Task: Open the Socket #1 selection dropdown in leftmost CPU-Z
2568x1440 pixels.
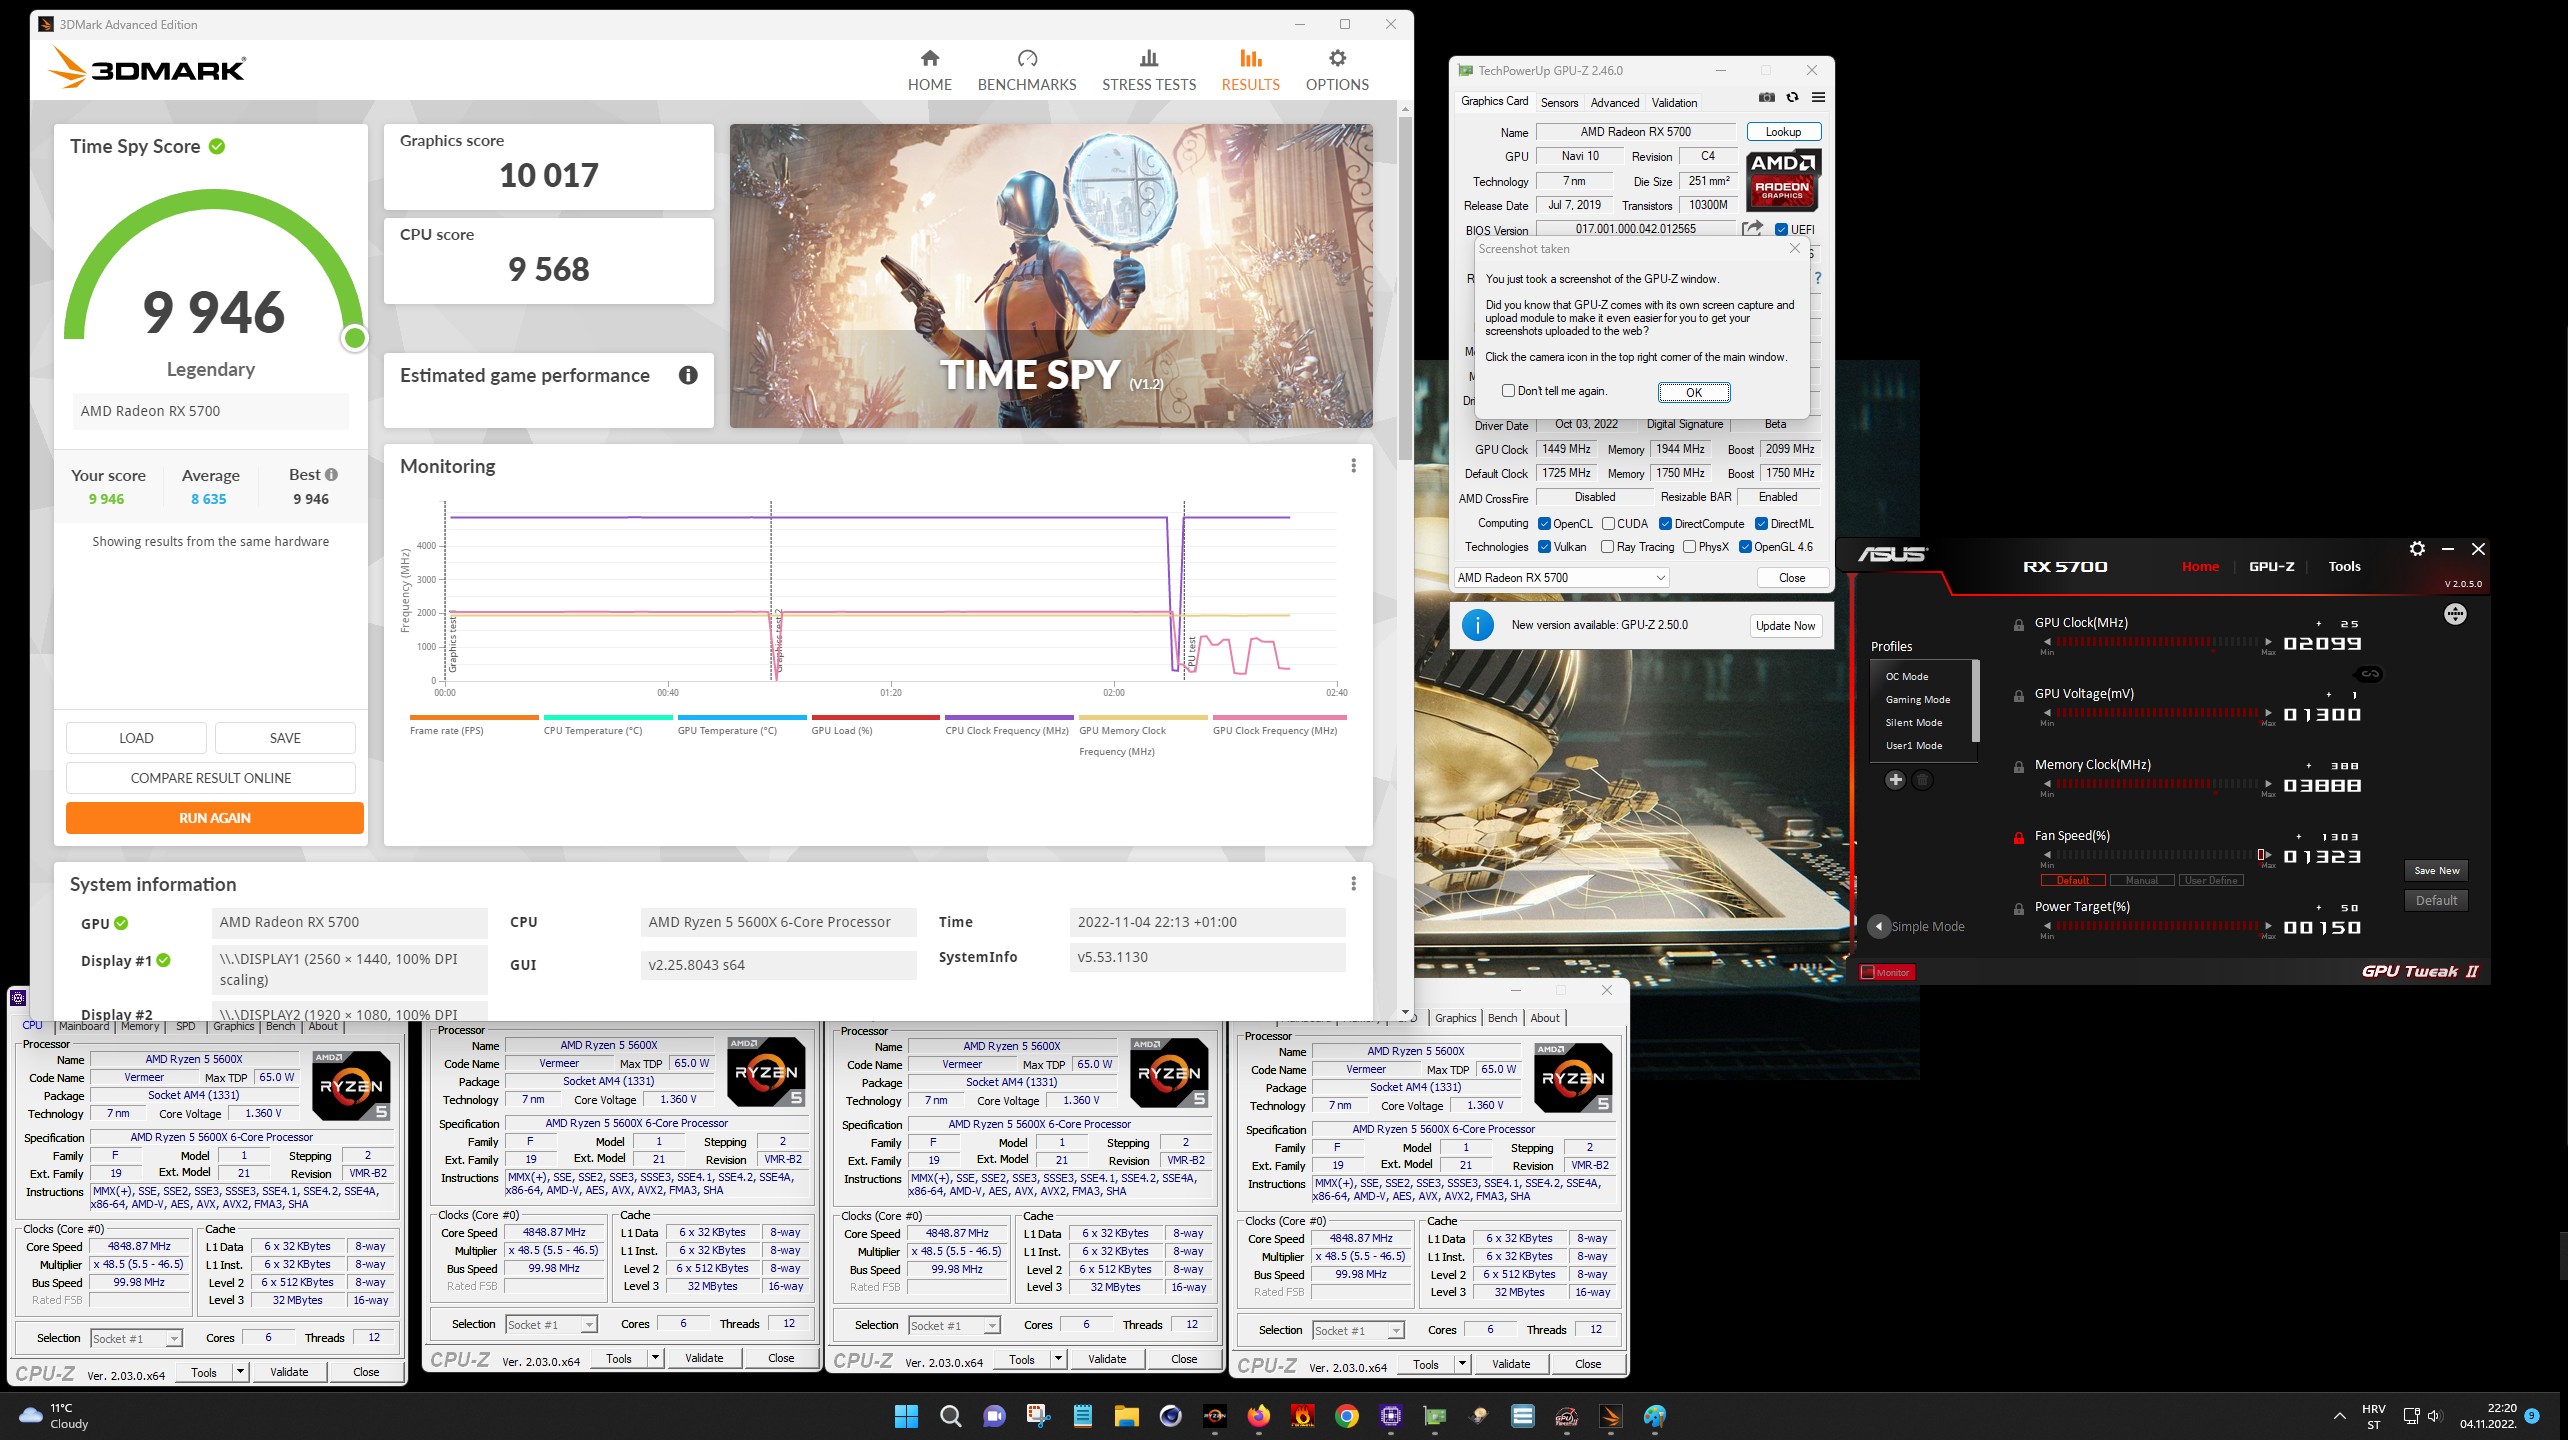Action: point(136,1338)
